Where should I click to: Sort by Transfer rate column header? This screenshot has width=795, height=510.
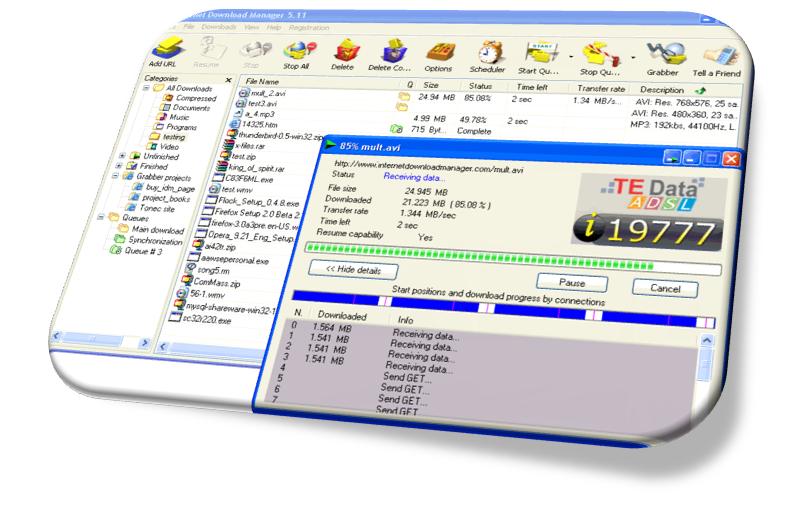coord(600,89)
